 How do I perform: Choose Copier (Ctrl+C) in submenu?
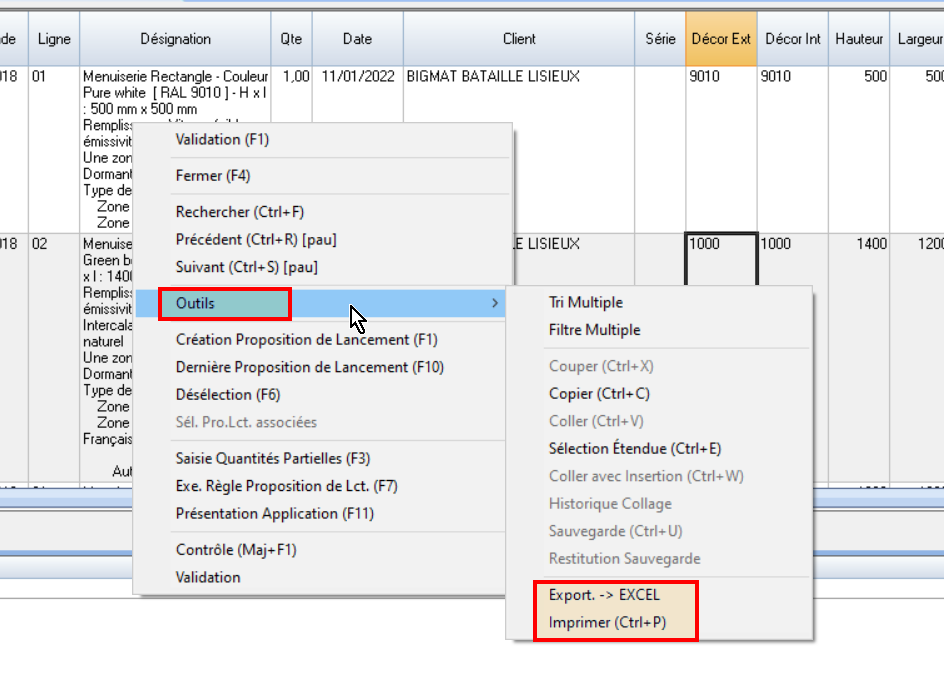pyautogui.click(x=599, y=394)
